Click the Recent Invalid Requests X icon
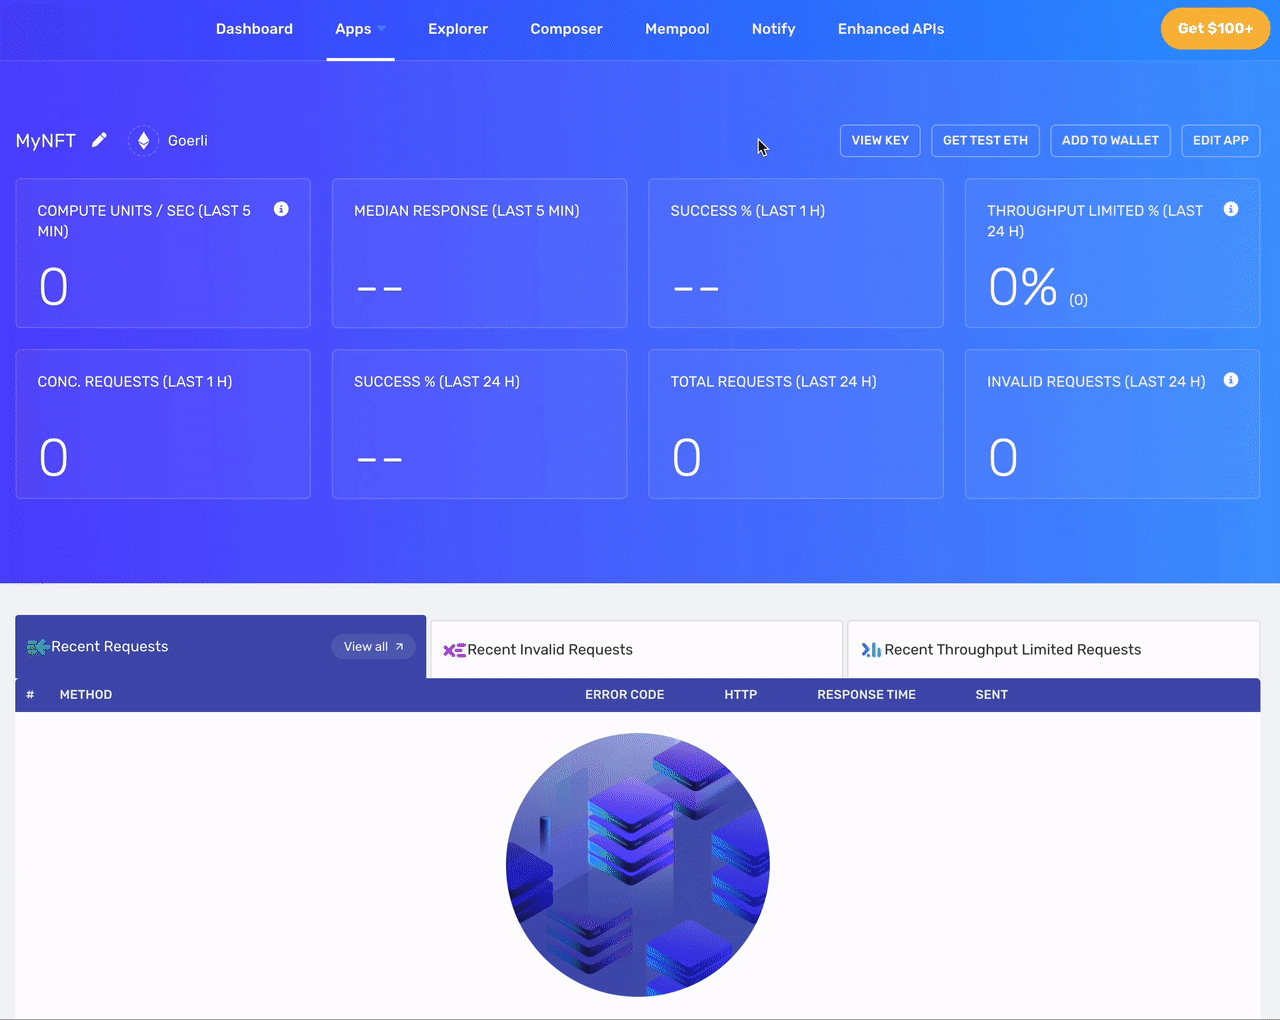1280x1020 pixels. point(457,649)
